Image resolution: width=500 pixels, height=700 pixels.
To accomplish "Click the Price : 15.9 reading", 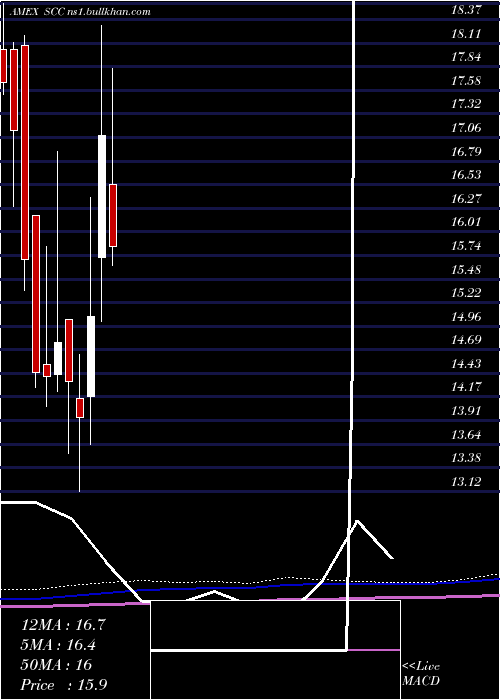I will pyautogui.click(x=64, y=685).
